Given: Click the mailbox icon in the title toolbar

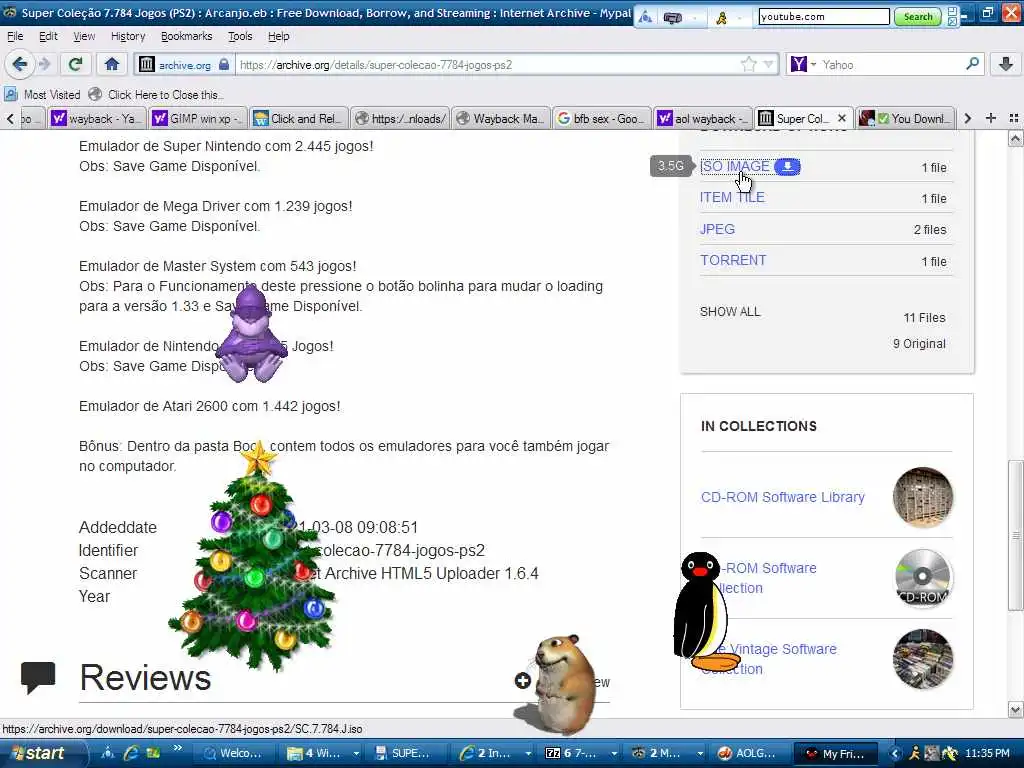Looking at the screenshot, I should point(673,18).
